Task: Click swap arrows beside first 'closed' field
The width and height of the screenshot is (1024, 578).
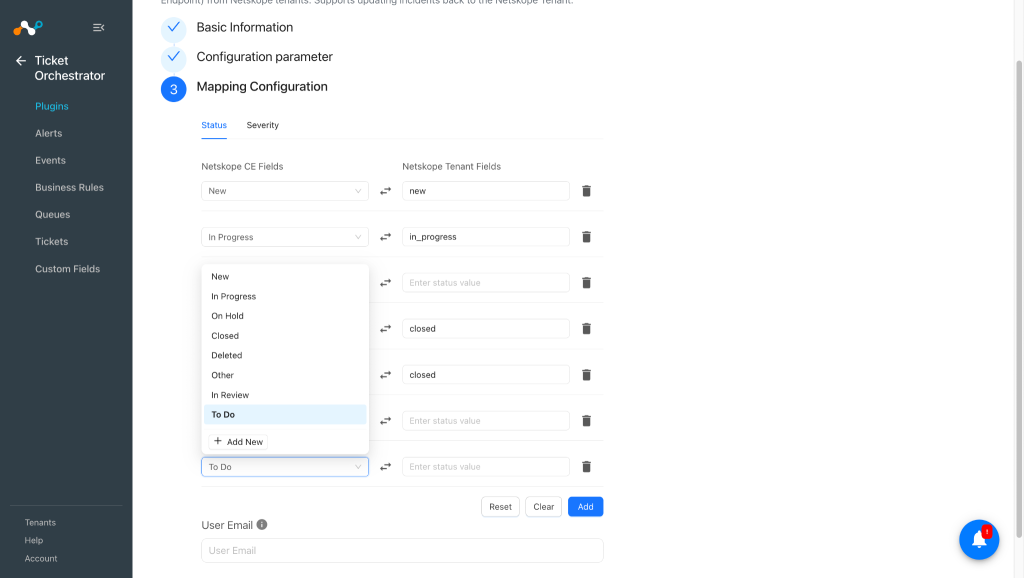Action: [x=385, y=329]
